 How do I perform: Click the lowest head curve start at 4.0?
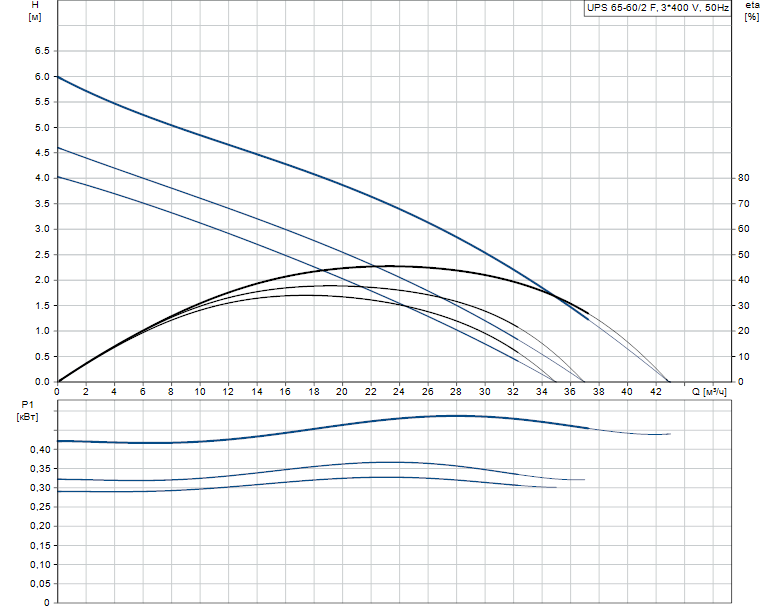(x=58, y=177)
